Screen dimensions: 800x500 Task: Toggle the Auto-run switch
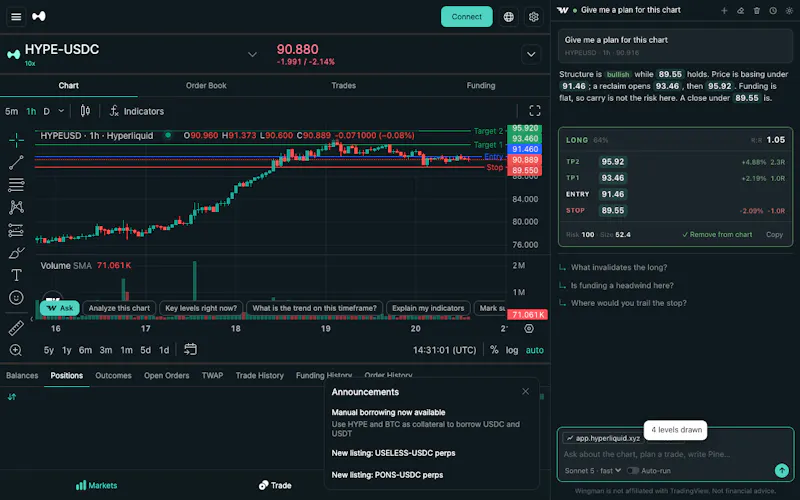tap(633, 471)
